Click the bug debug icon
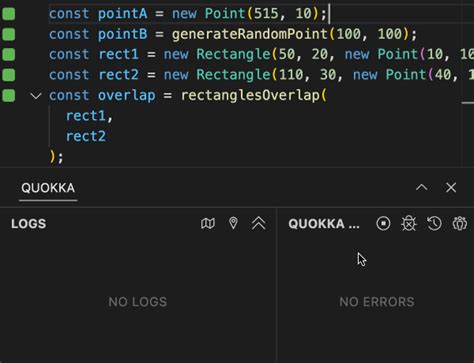The height and width of the screenshot is (363, 474). (x=409, y=223)
